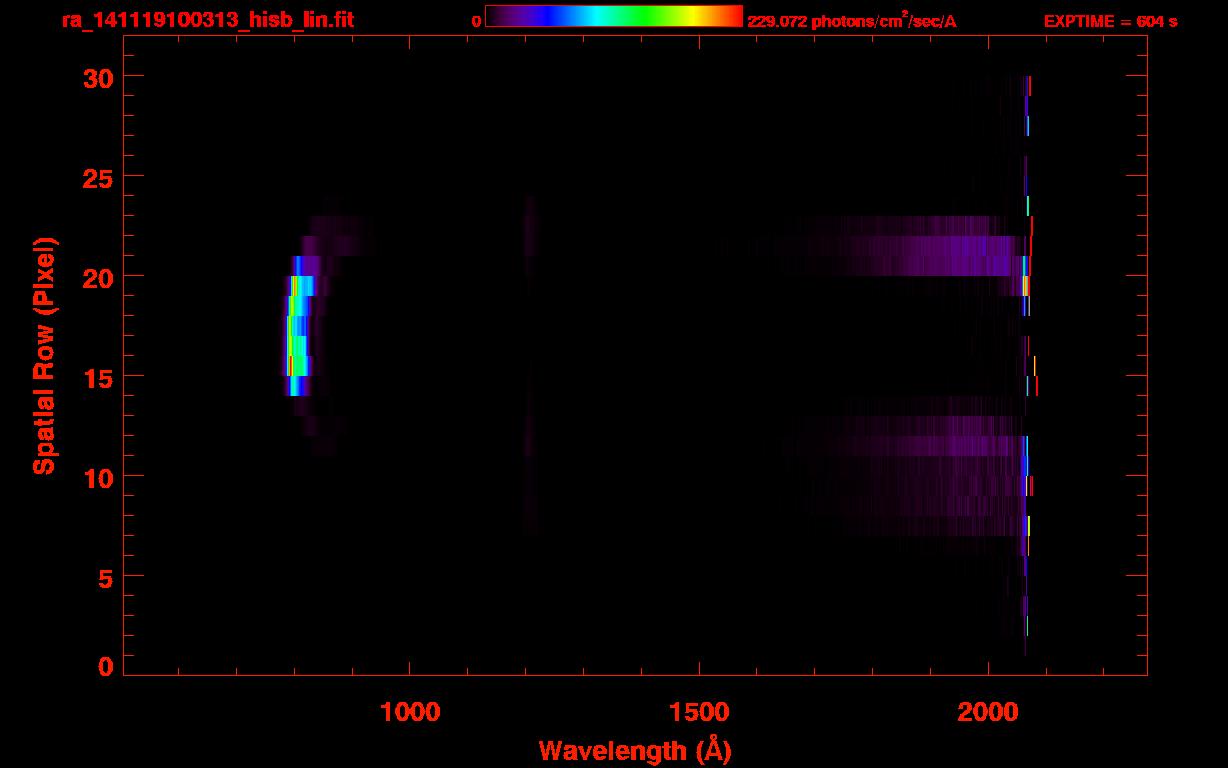This screenshot has width=1228, height=768.
Task: Click the filename ra_141119100313_hisb_lin.fit title
Action: pos(206,20)
